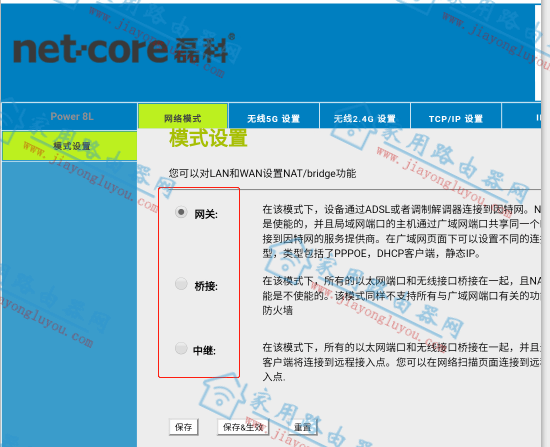Click the LAN和WAN设置NAT/bridge功能 description line

point(262,173)
